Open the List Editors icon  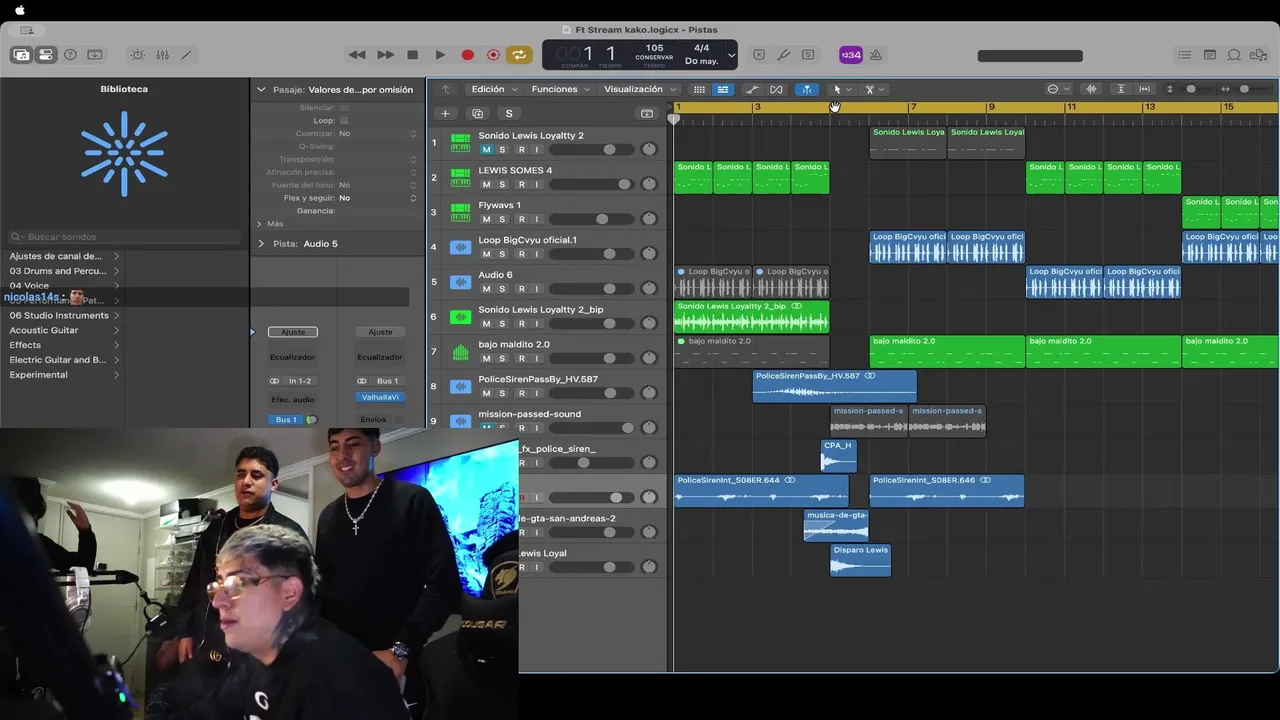pyautogui.click(x=1185, y=55)
